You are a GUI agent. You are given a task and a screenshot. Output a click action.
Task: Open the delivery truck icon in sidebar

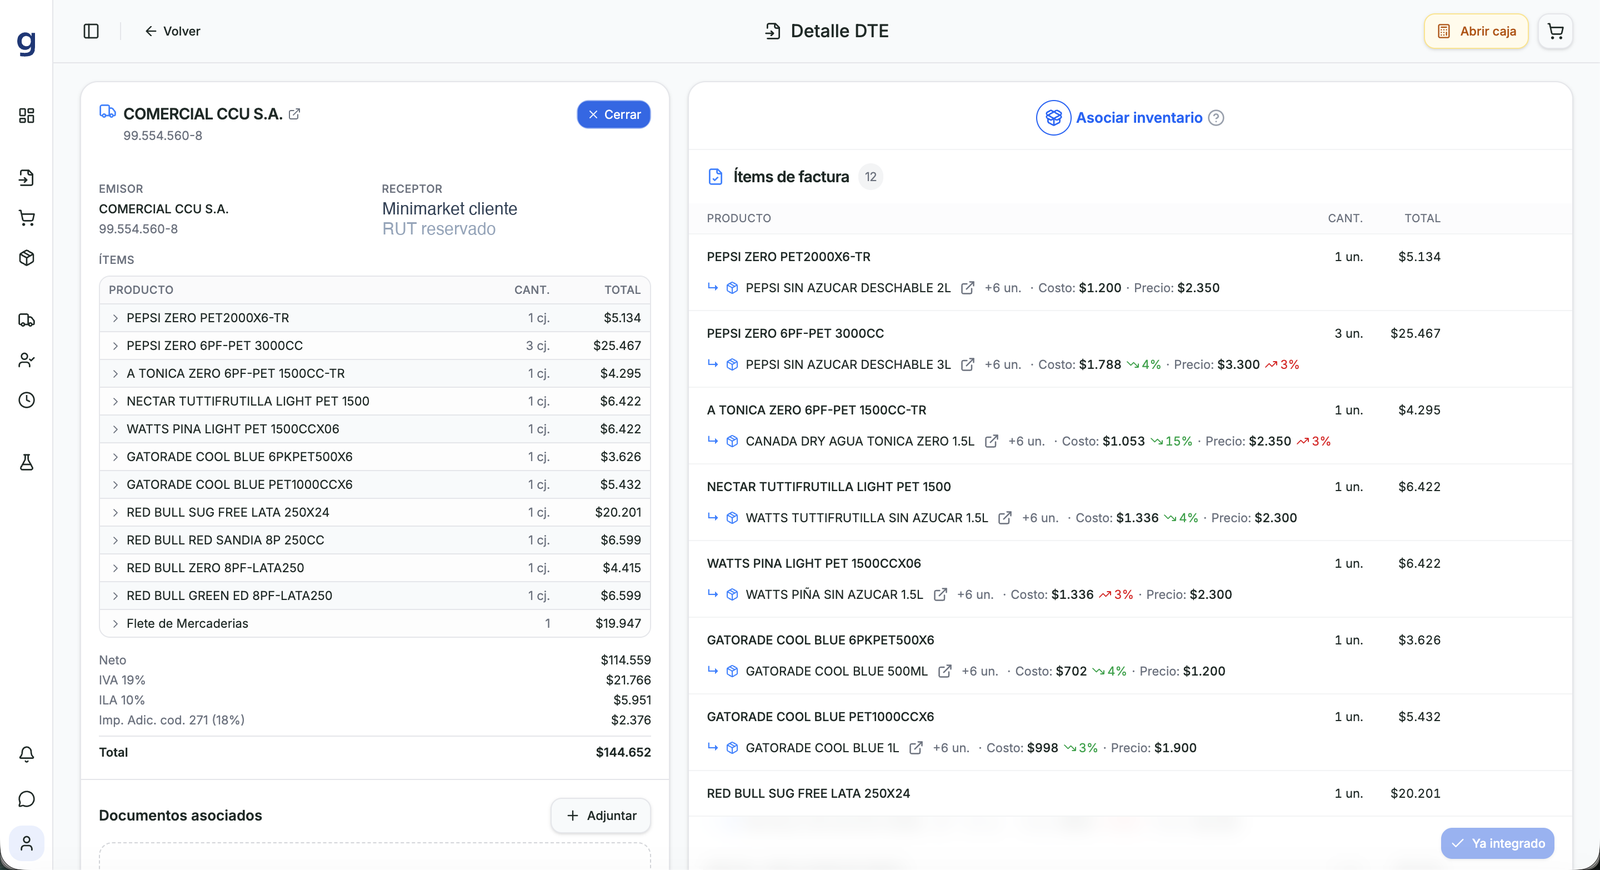click(27, 320)
